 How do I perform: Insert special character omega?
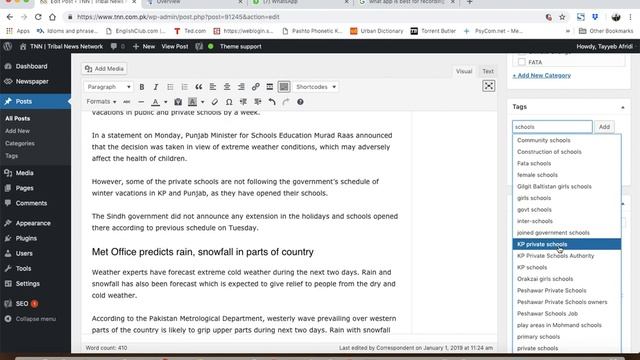(229, 102)
